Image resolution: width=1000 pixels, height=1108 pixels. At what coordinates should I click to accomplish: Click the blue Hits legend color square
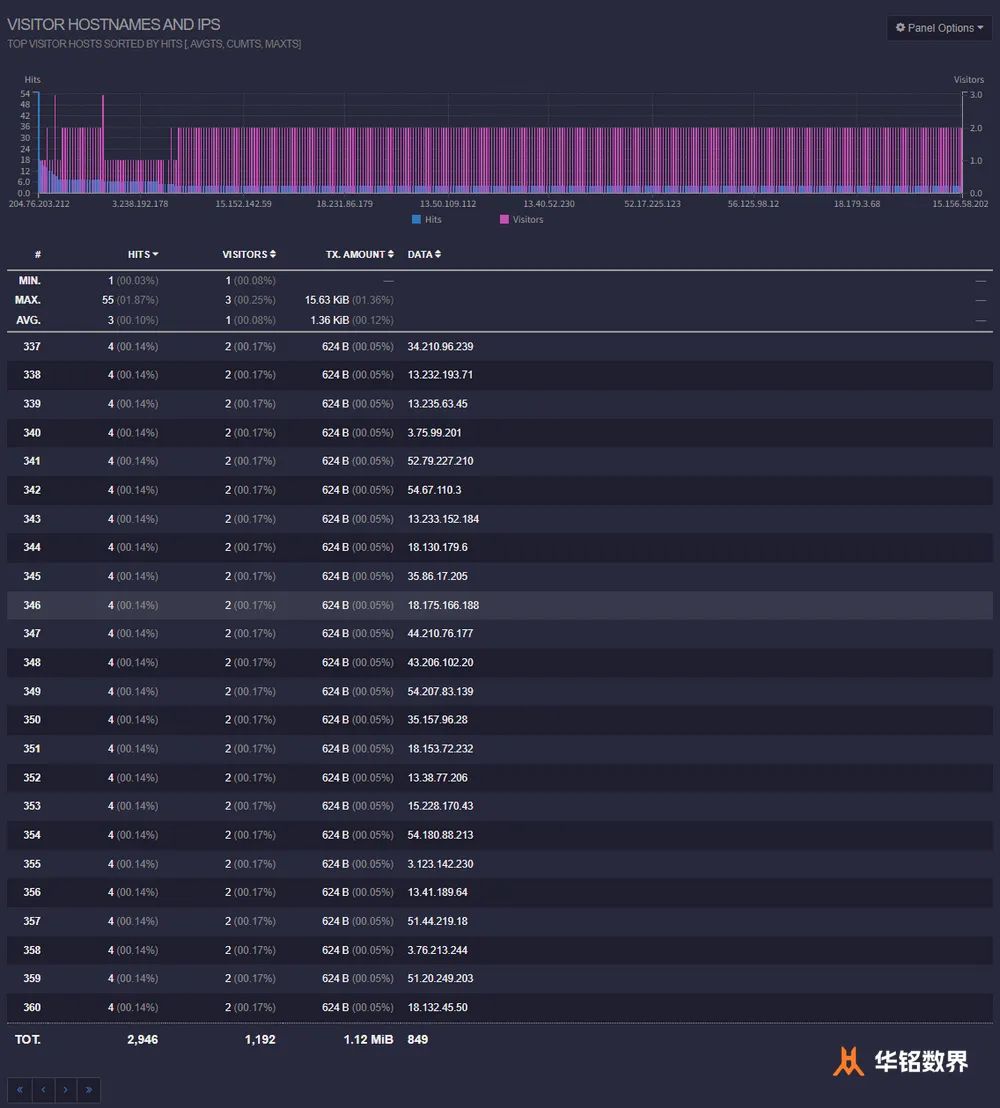[x=416, y=219]
